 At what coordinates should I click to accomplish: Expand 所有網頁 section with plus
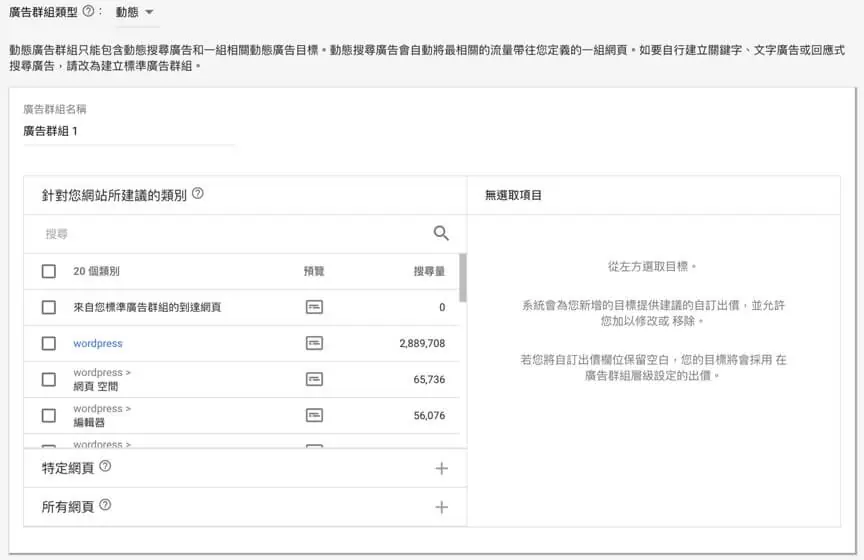coord(441,507)
